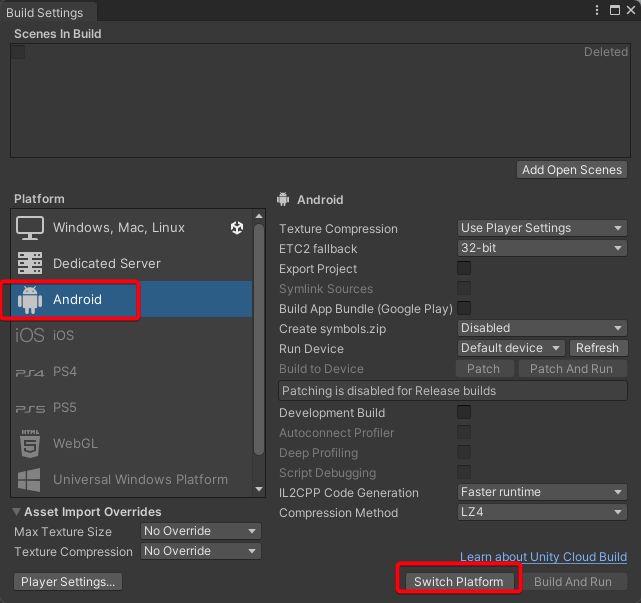Open the Compression Method dropdown
Image resolution: width=641 pixels, height=603 pixels.
(542, 512)
